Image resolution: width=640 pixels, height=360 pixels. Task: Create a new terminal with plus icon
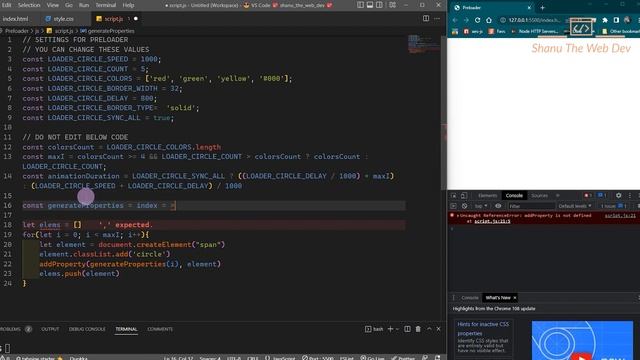[x=390, y=329]
